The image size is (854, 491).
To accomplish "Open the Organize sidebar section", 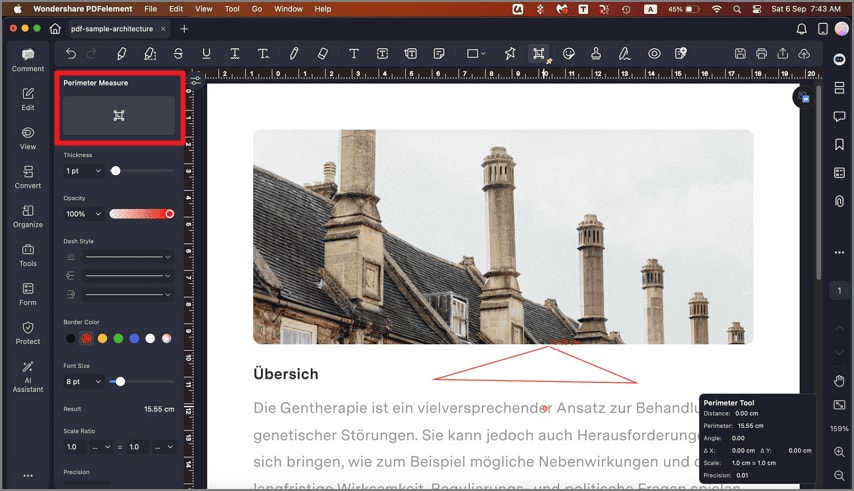I will [x=28, y=216].
